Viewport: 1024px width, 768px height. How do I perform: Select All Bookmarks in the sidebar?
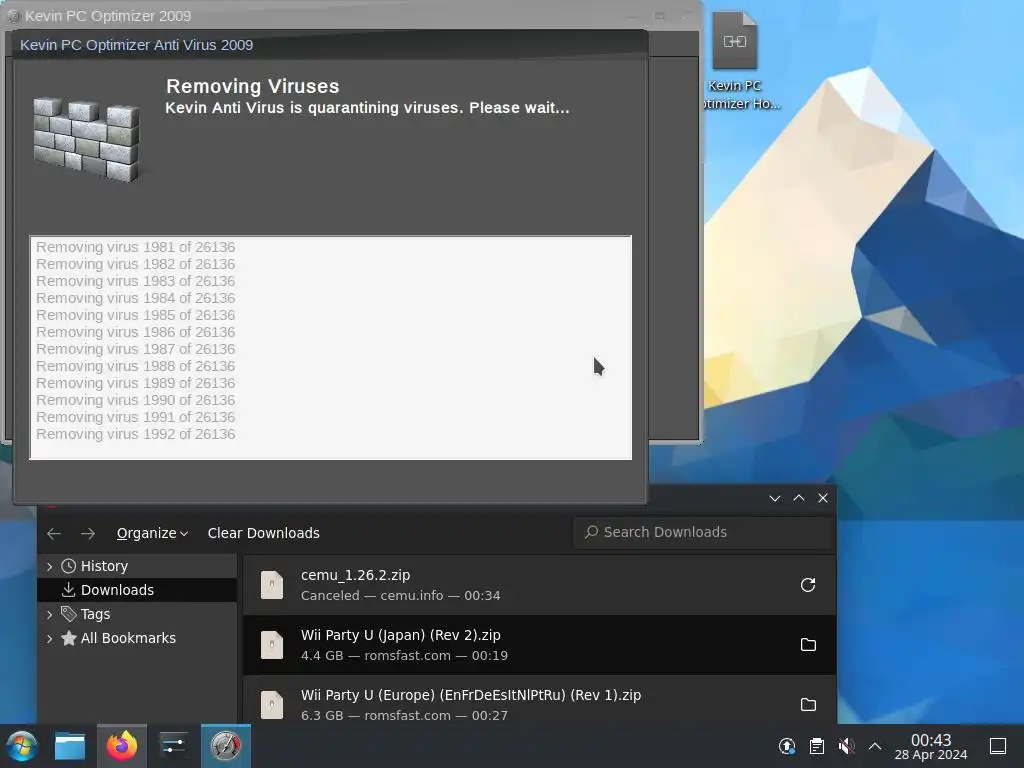tap(137, 638)
